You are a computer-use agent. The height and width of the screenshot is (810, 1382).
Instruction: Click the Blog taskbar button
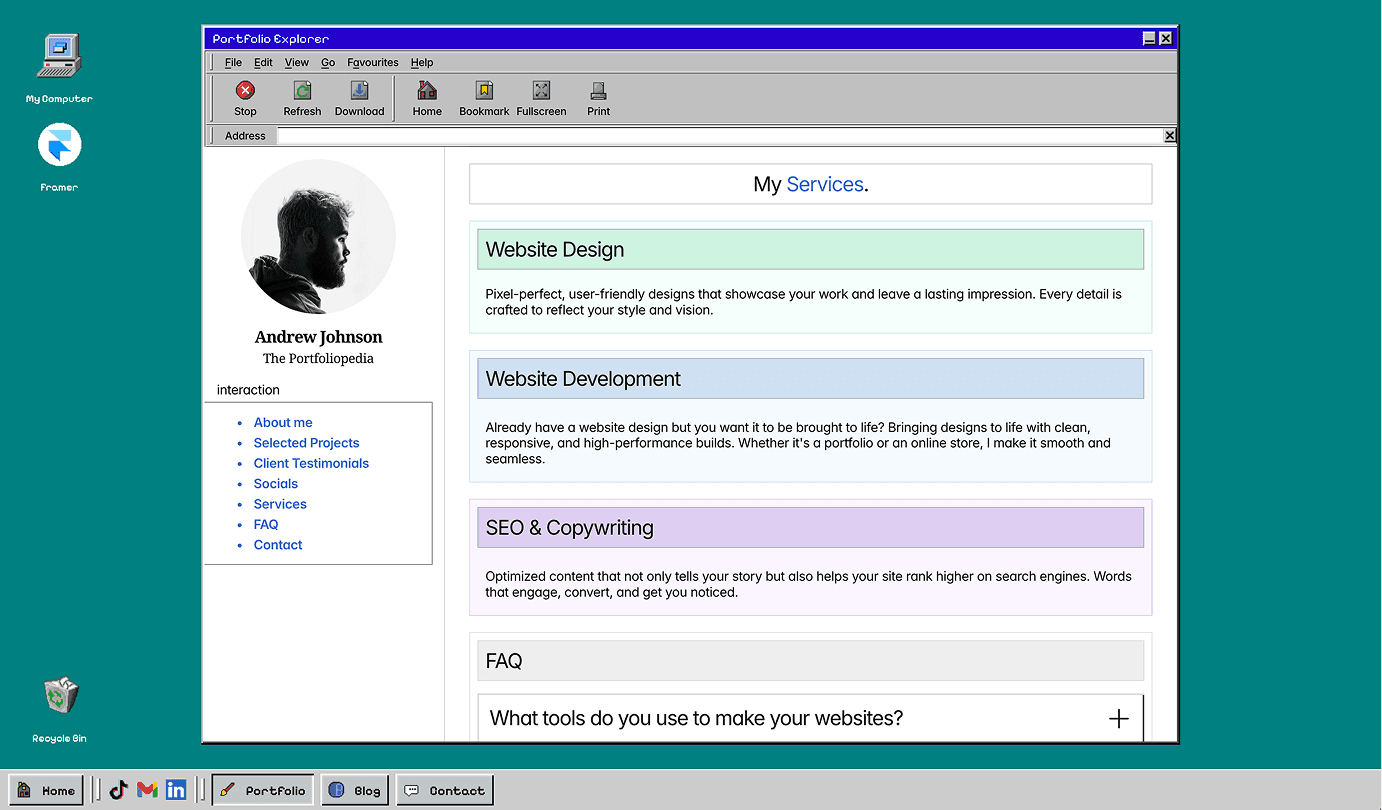point(355,790)
